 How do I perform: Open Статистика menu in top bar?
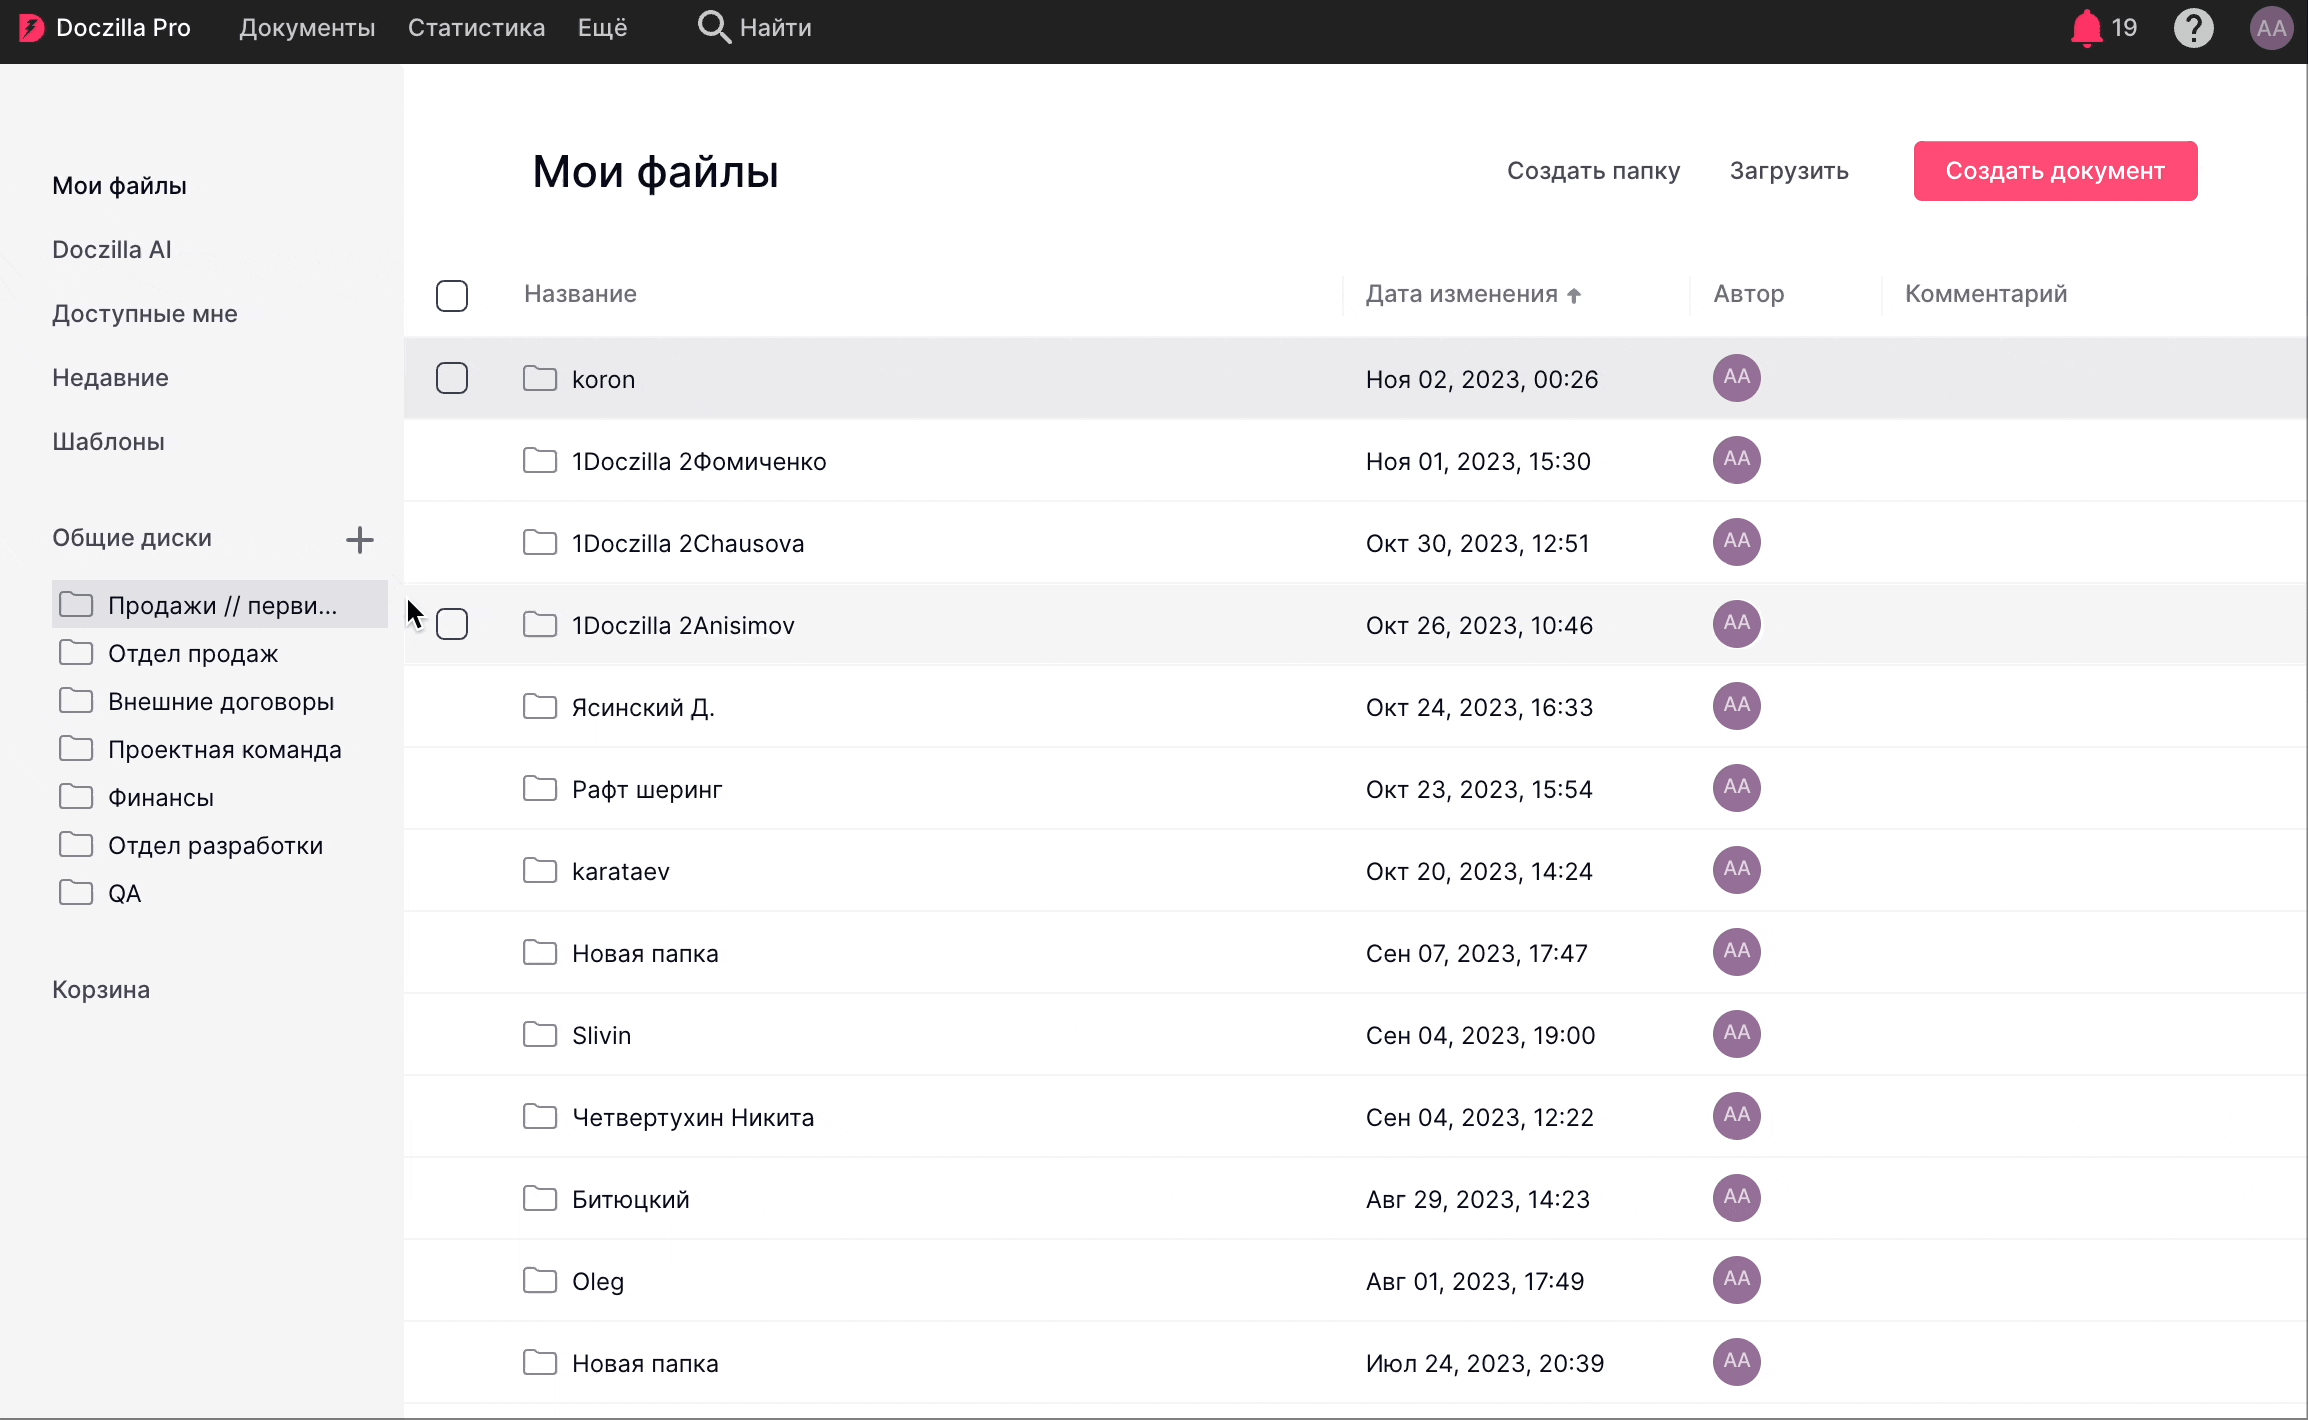(476, 28)
